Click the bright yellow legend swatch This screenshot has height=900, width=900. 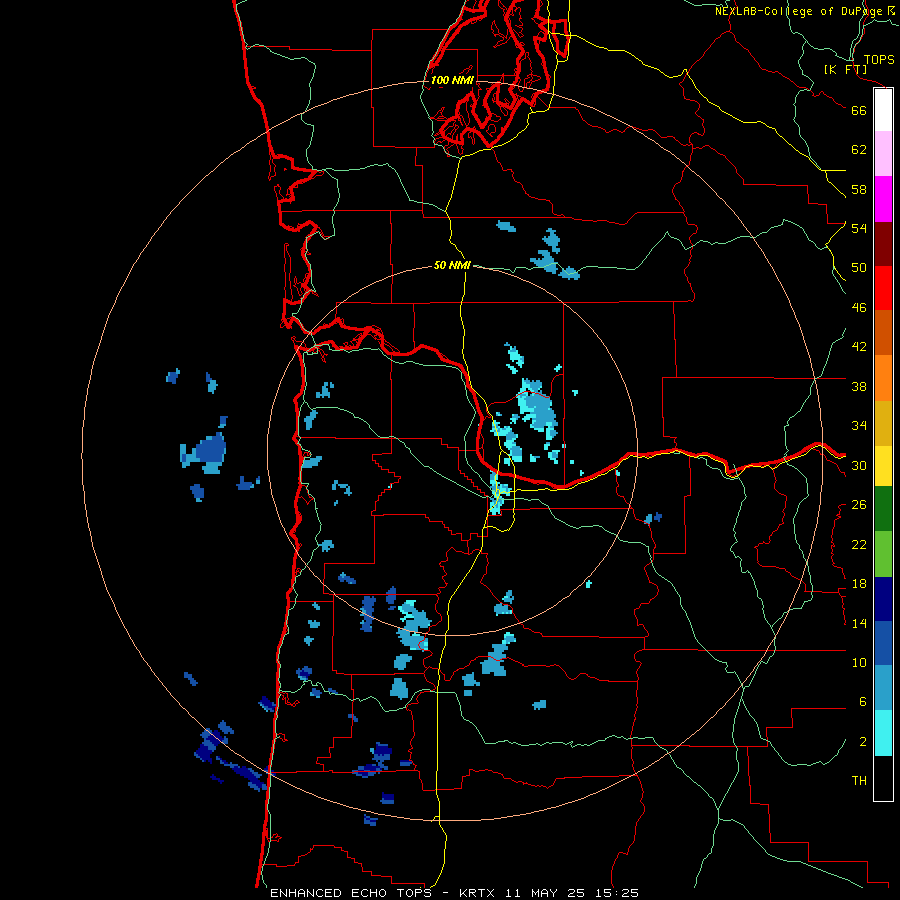(883, 466)
